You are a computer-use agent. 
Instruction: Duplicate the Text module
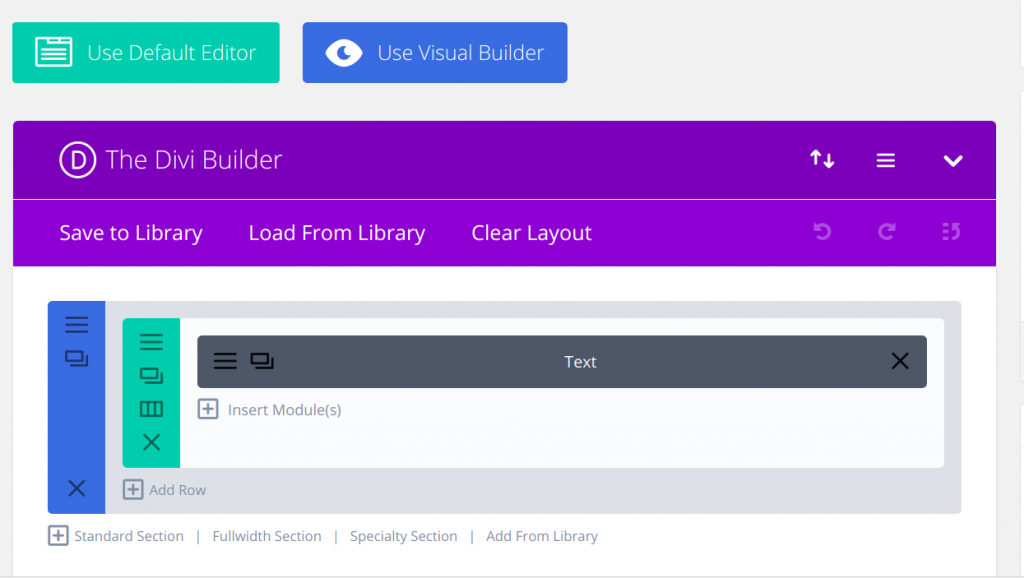pyautogui.click(x=262, y=361)
